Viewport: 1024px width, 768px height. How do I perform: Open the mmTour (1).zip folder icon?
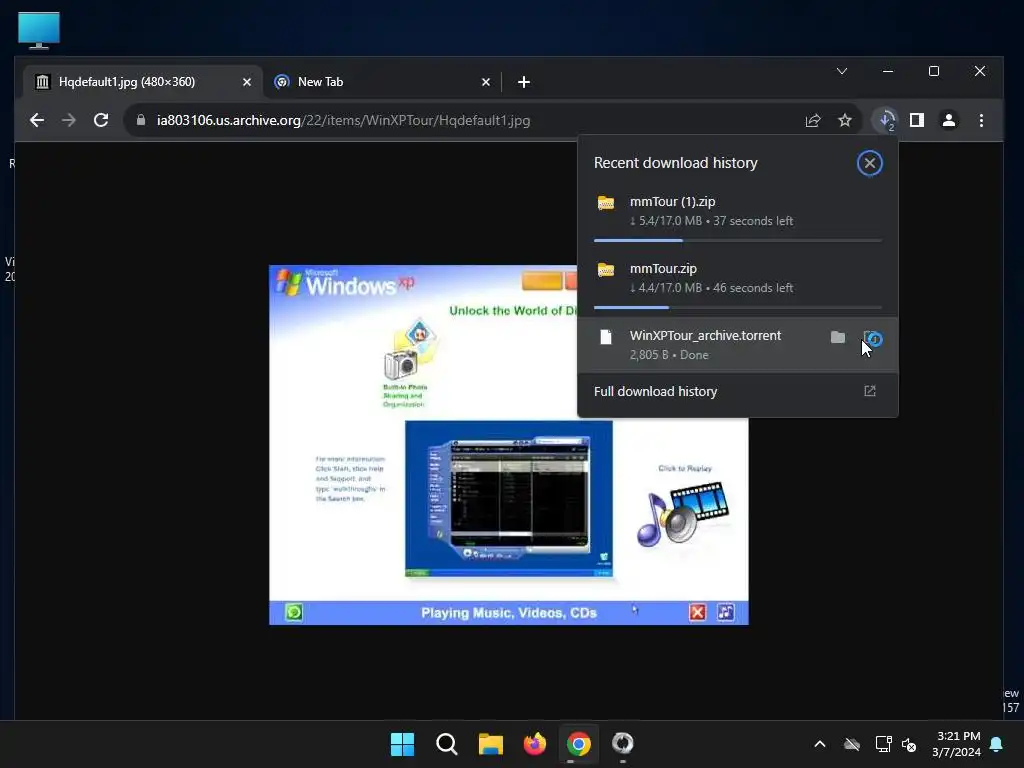click(x=606, y=203)
